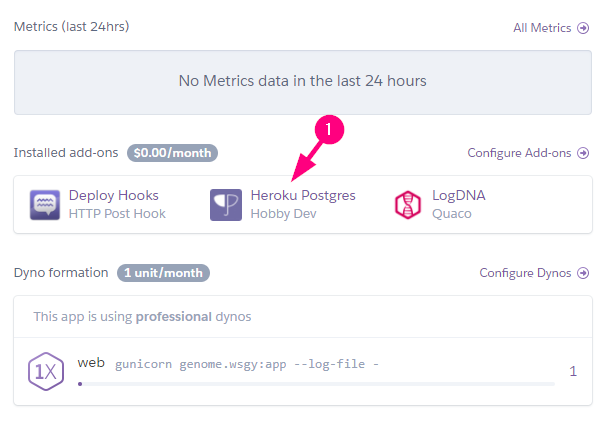601x422 pixels.
Task: Click the LogDNA add-on icon
Action: click(409, 204)
